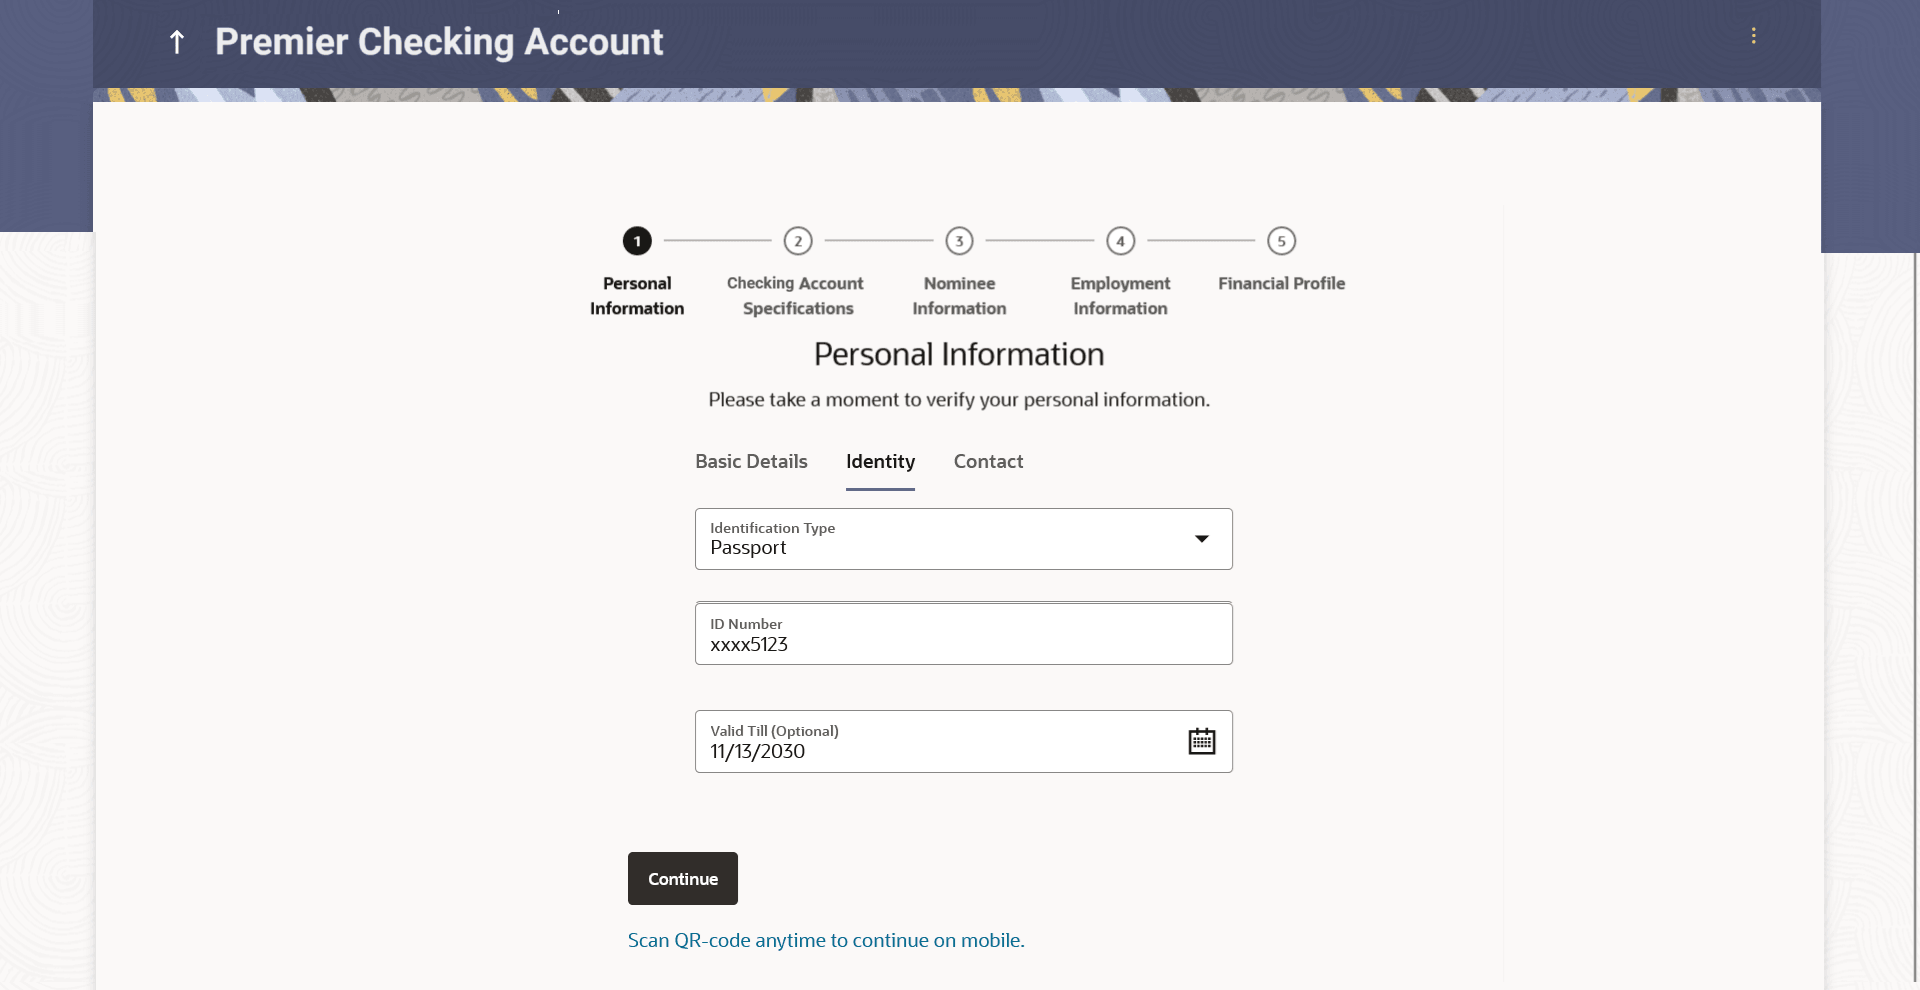Image resolution: width=1920 pixels, height=990 pixels.
Task: Switch to the Contact tab
Action: [988, 462]
